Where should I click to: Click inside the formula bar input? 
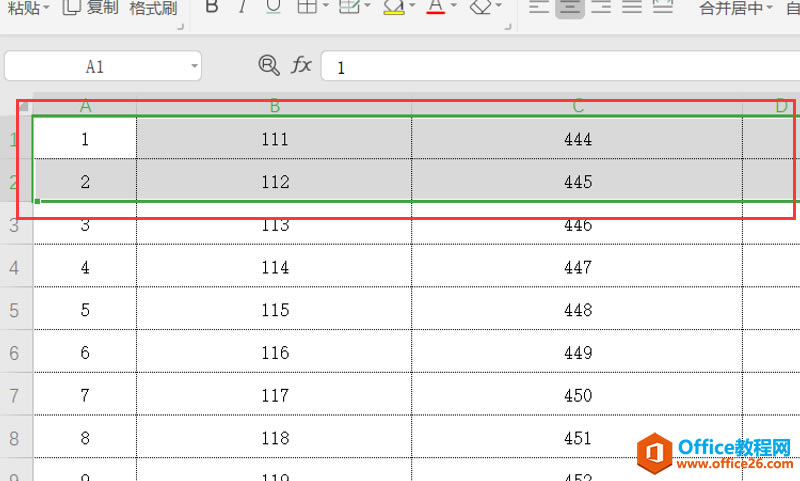pyautogui.click(x=560, y=66)
